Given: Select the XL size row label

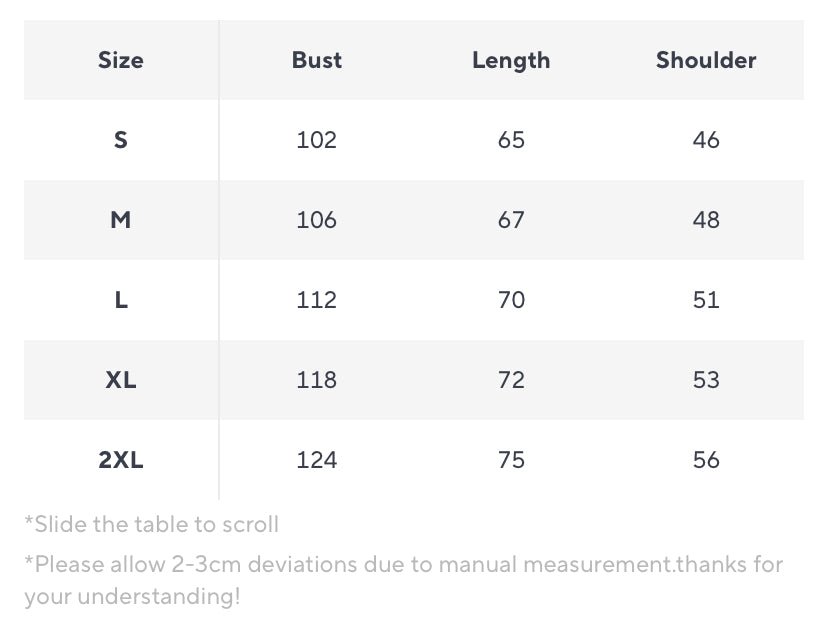Looking at the screenshot, I should [120, 380].
